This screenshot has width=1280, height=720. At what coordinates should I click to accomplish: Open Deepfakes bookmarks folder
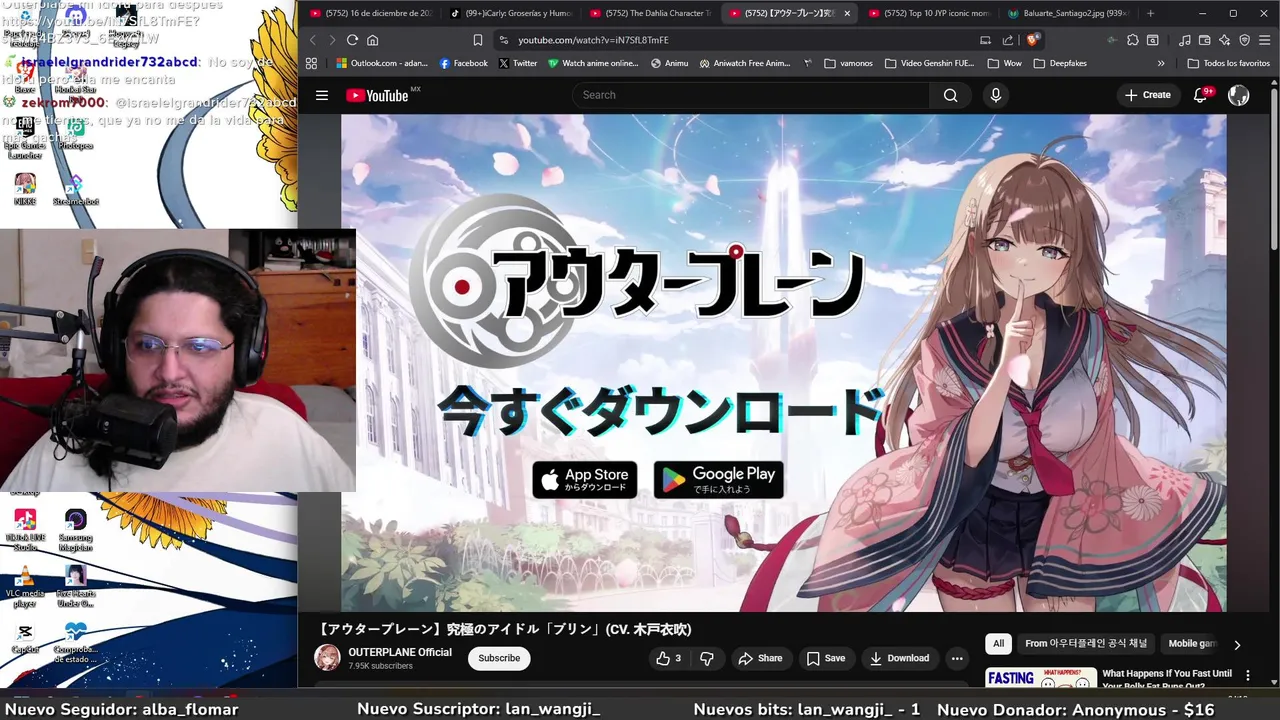pyautogui.click(x=1059, y=63)
